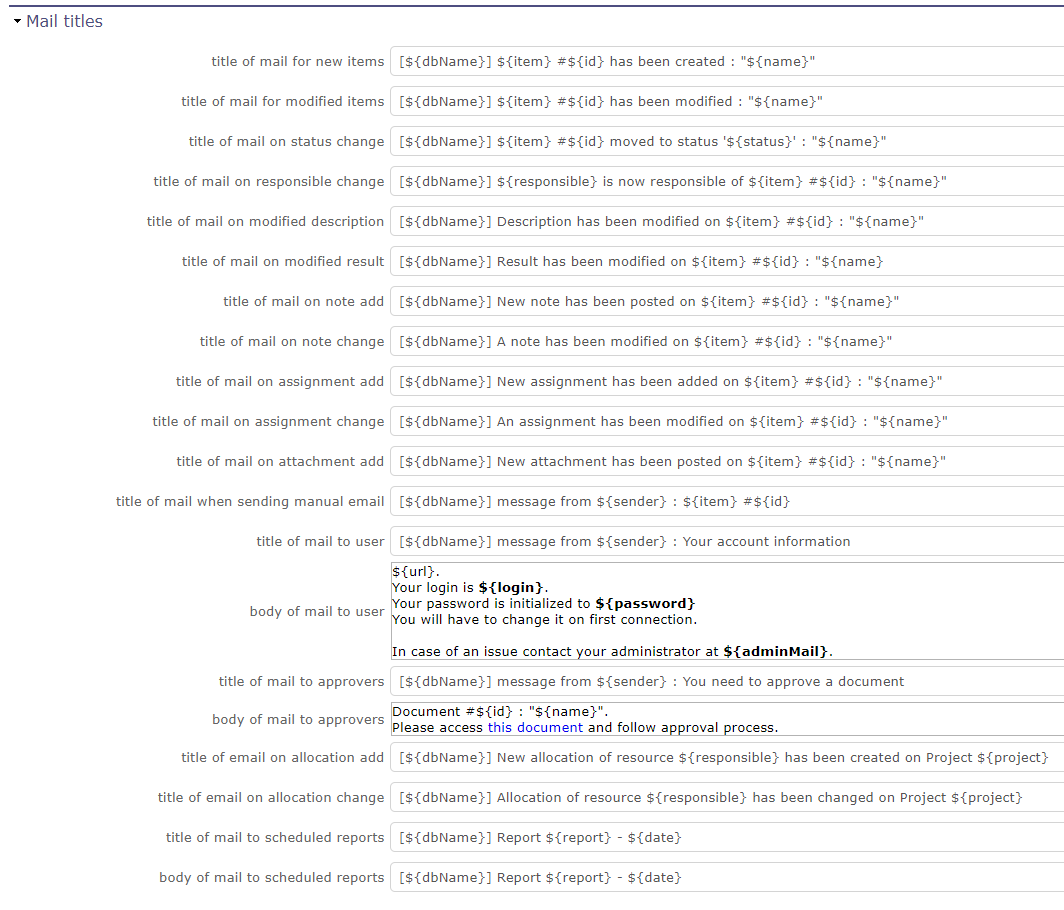Select the assignment add mail title field
The image size is (1064, 910).
tap(700, 381)
